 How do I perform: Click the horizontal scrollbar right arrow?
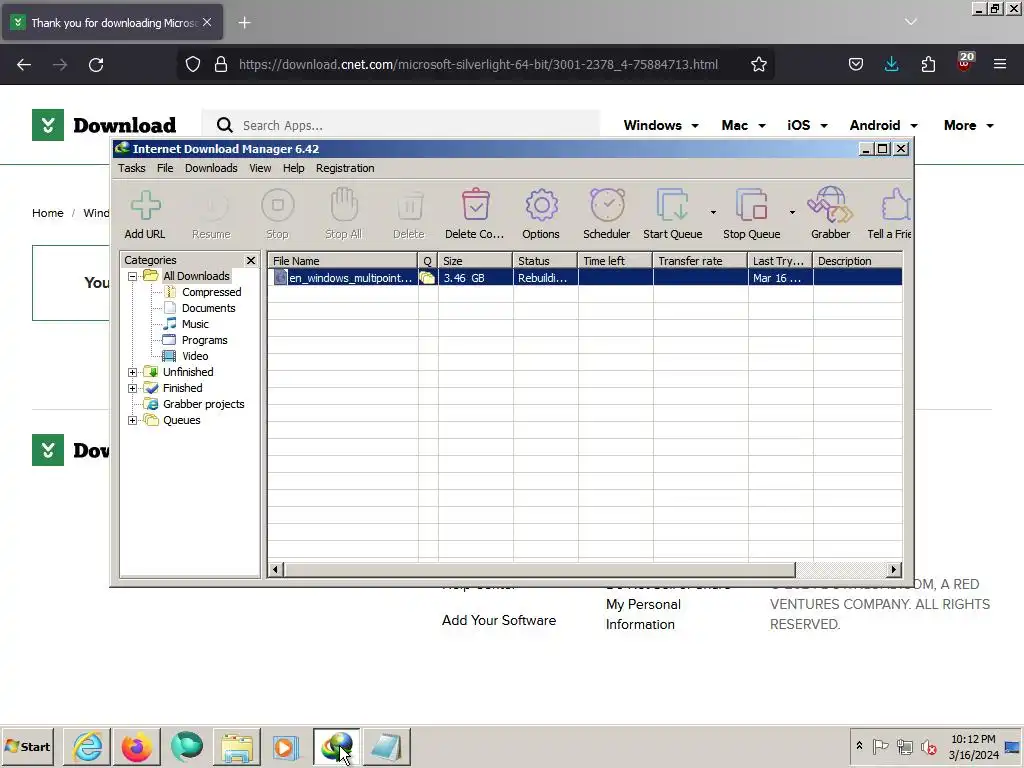pyautogui.click(x=894, y=569)
